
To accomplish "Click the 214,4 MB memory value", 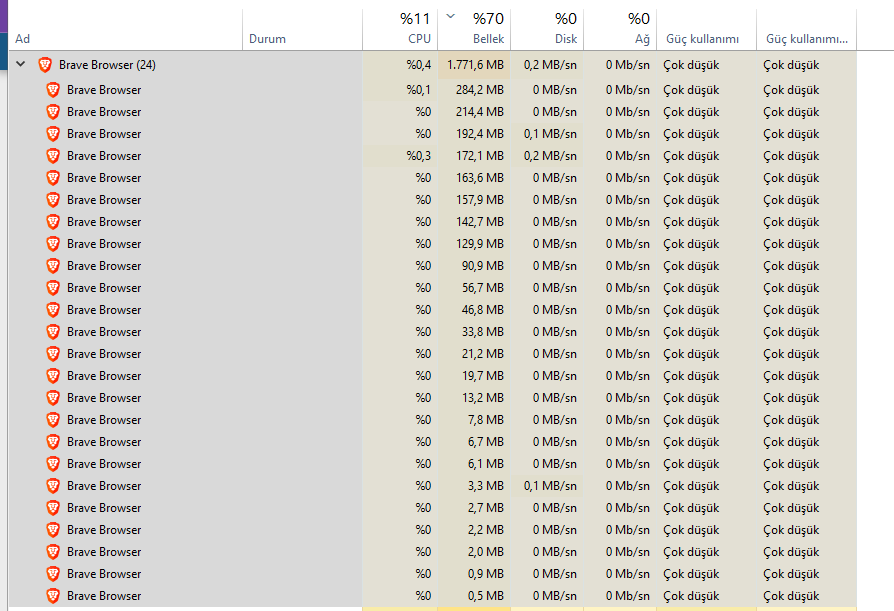I will pos(479,112).
